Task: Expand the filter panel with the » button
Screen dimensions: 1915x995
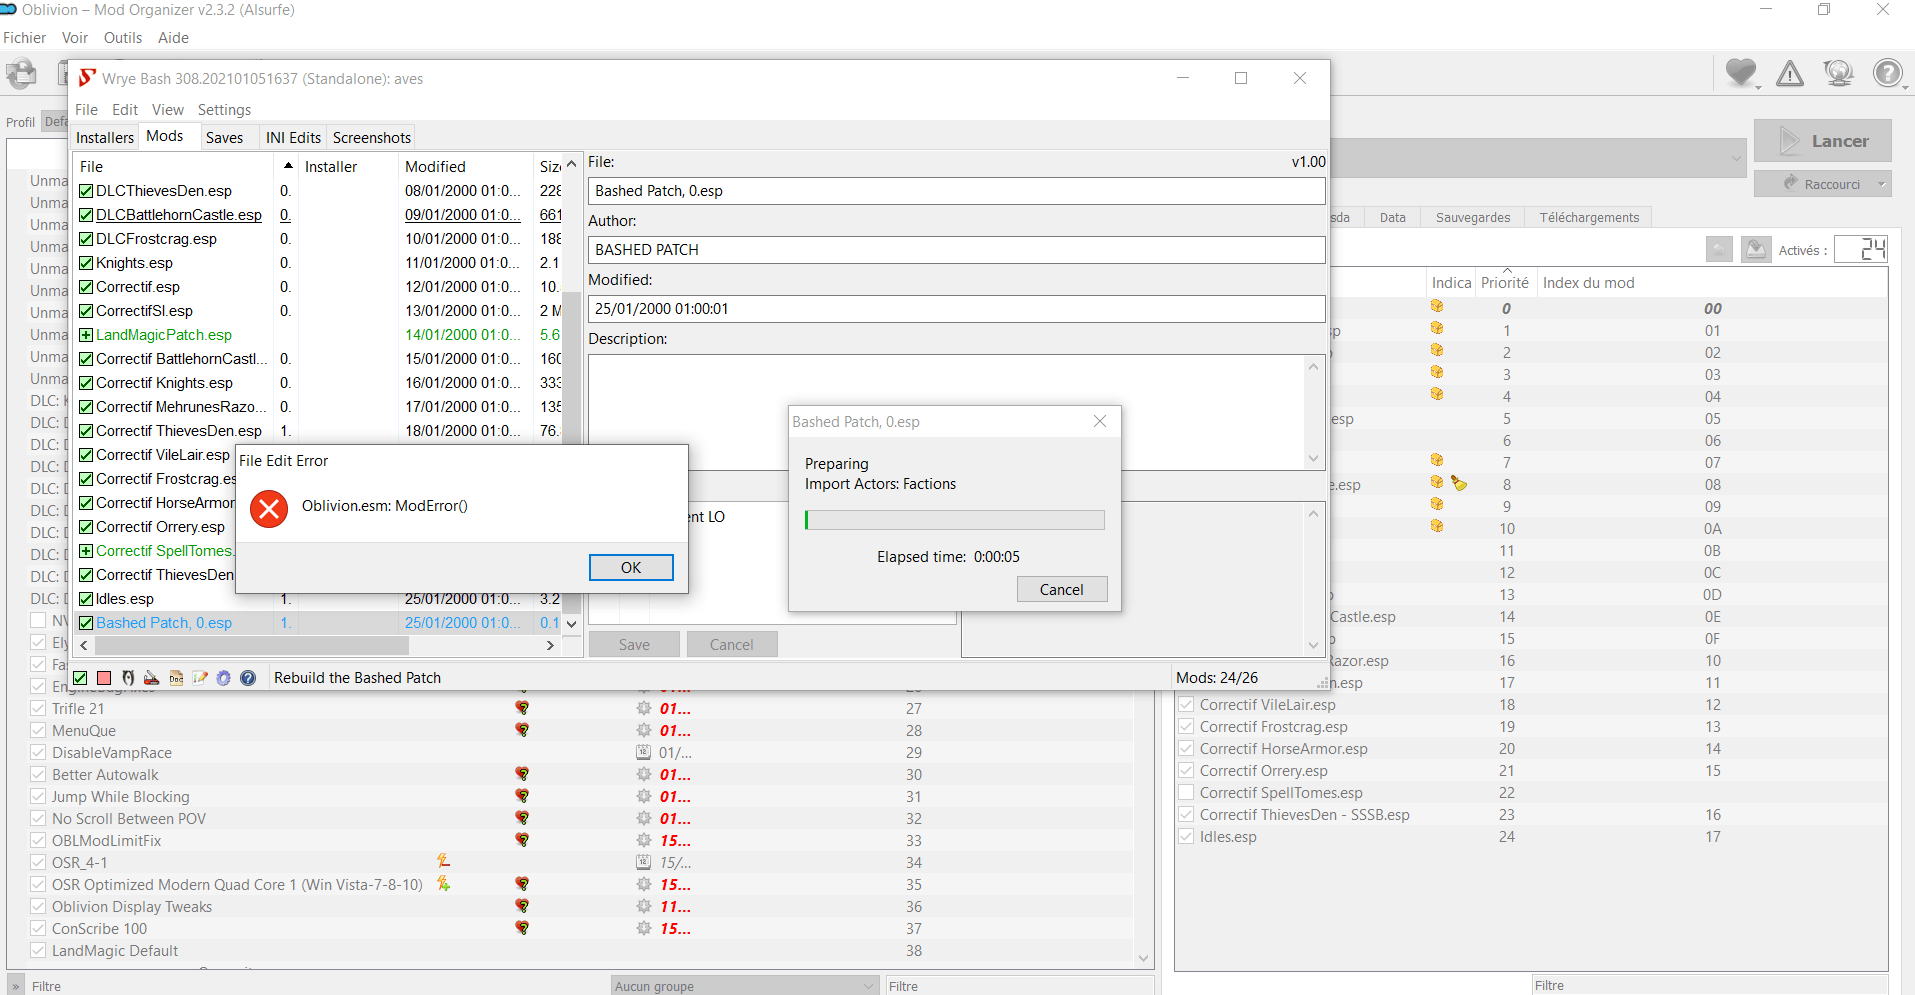Action: [16, 986]
